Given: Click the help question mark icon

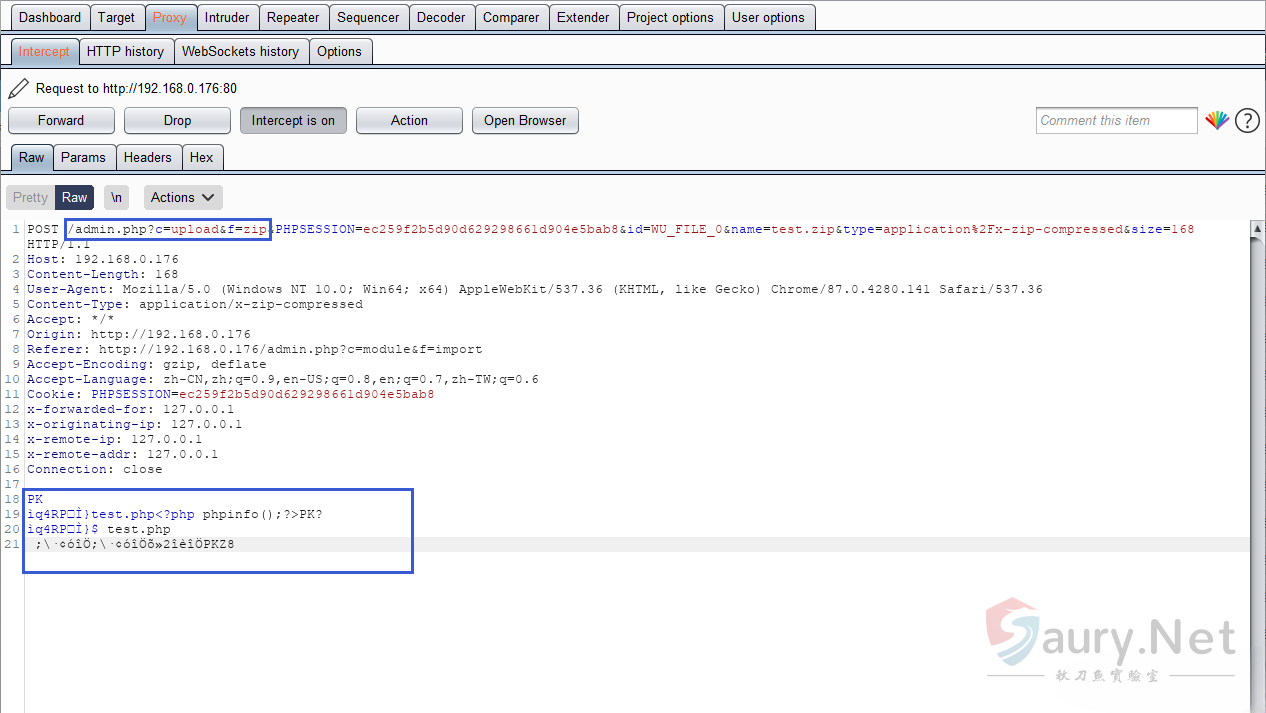Looking at the screenshot, I should [x=1247, y=121].
